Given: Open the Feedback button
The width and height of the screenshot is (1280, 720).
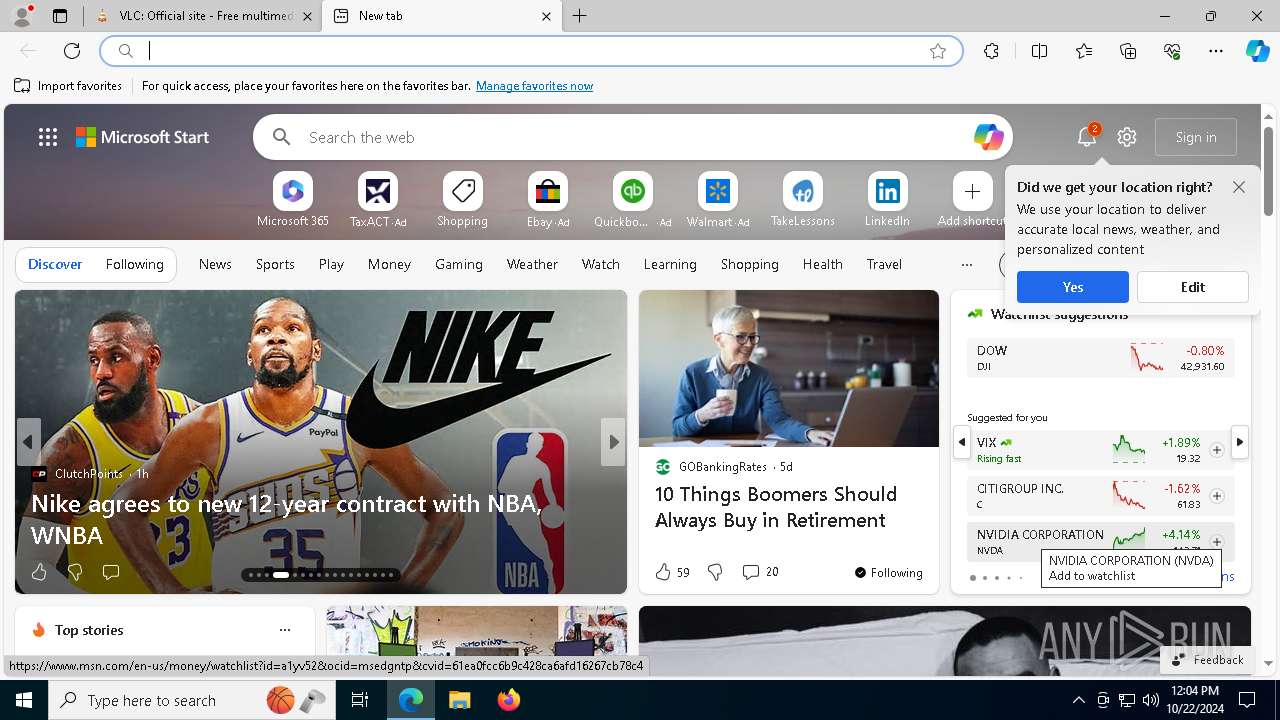Looking at the screenshot, I should click(x=1207, y=660).
